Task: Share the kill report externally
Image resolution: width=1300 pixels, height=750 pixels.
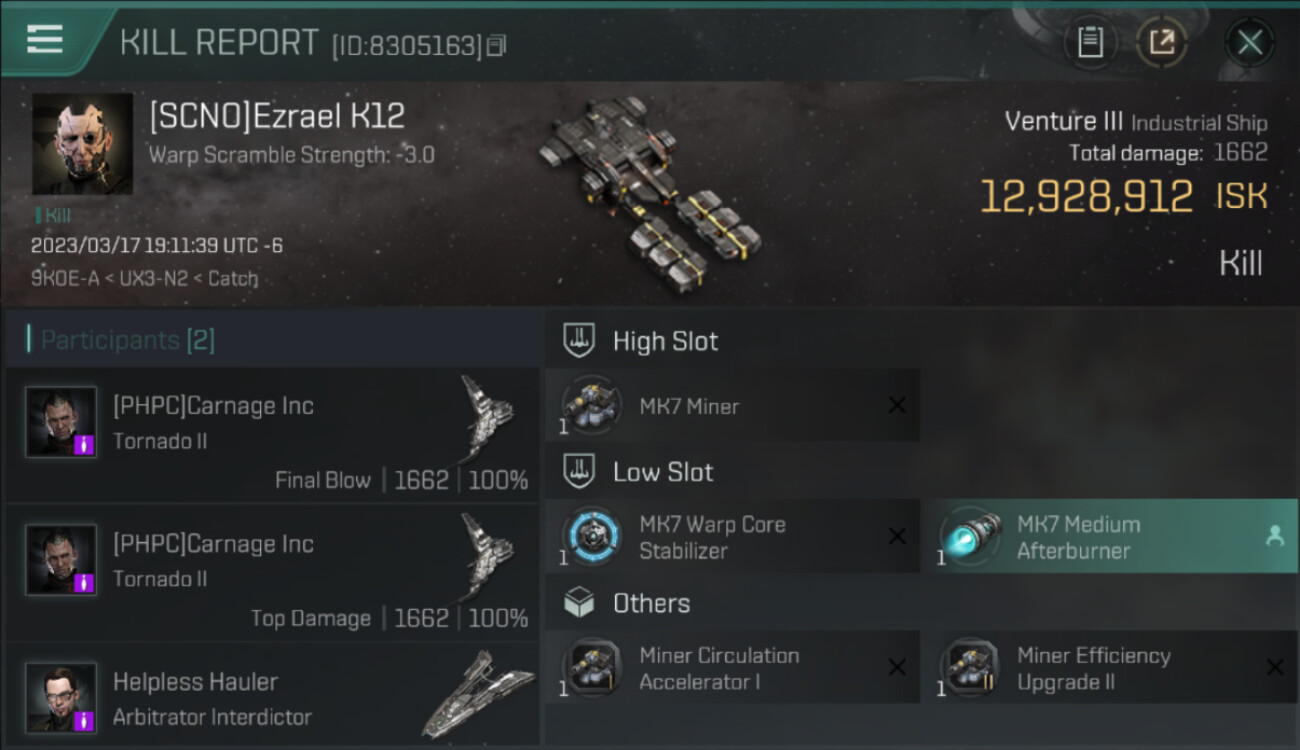Action: (x=1162, y=42)
